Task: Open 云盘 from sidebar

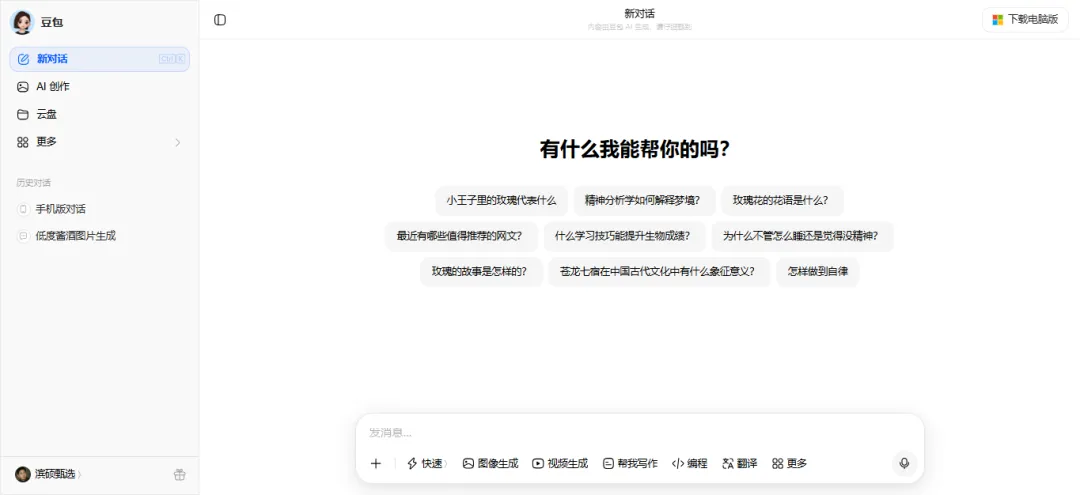Action: coord(99,114)
